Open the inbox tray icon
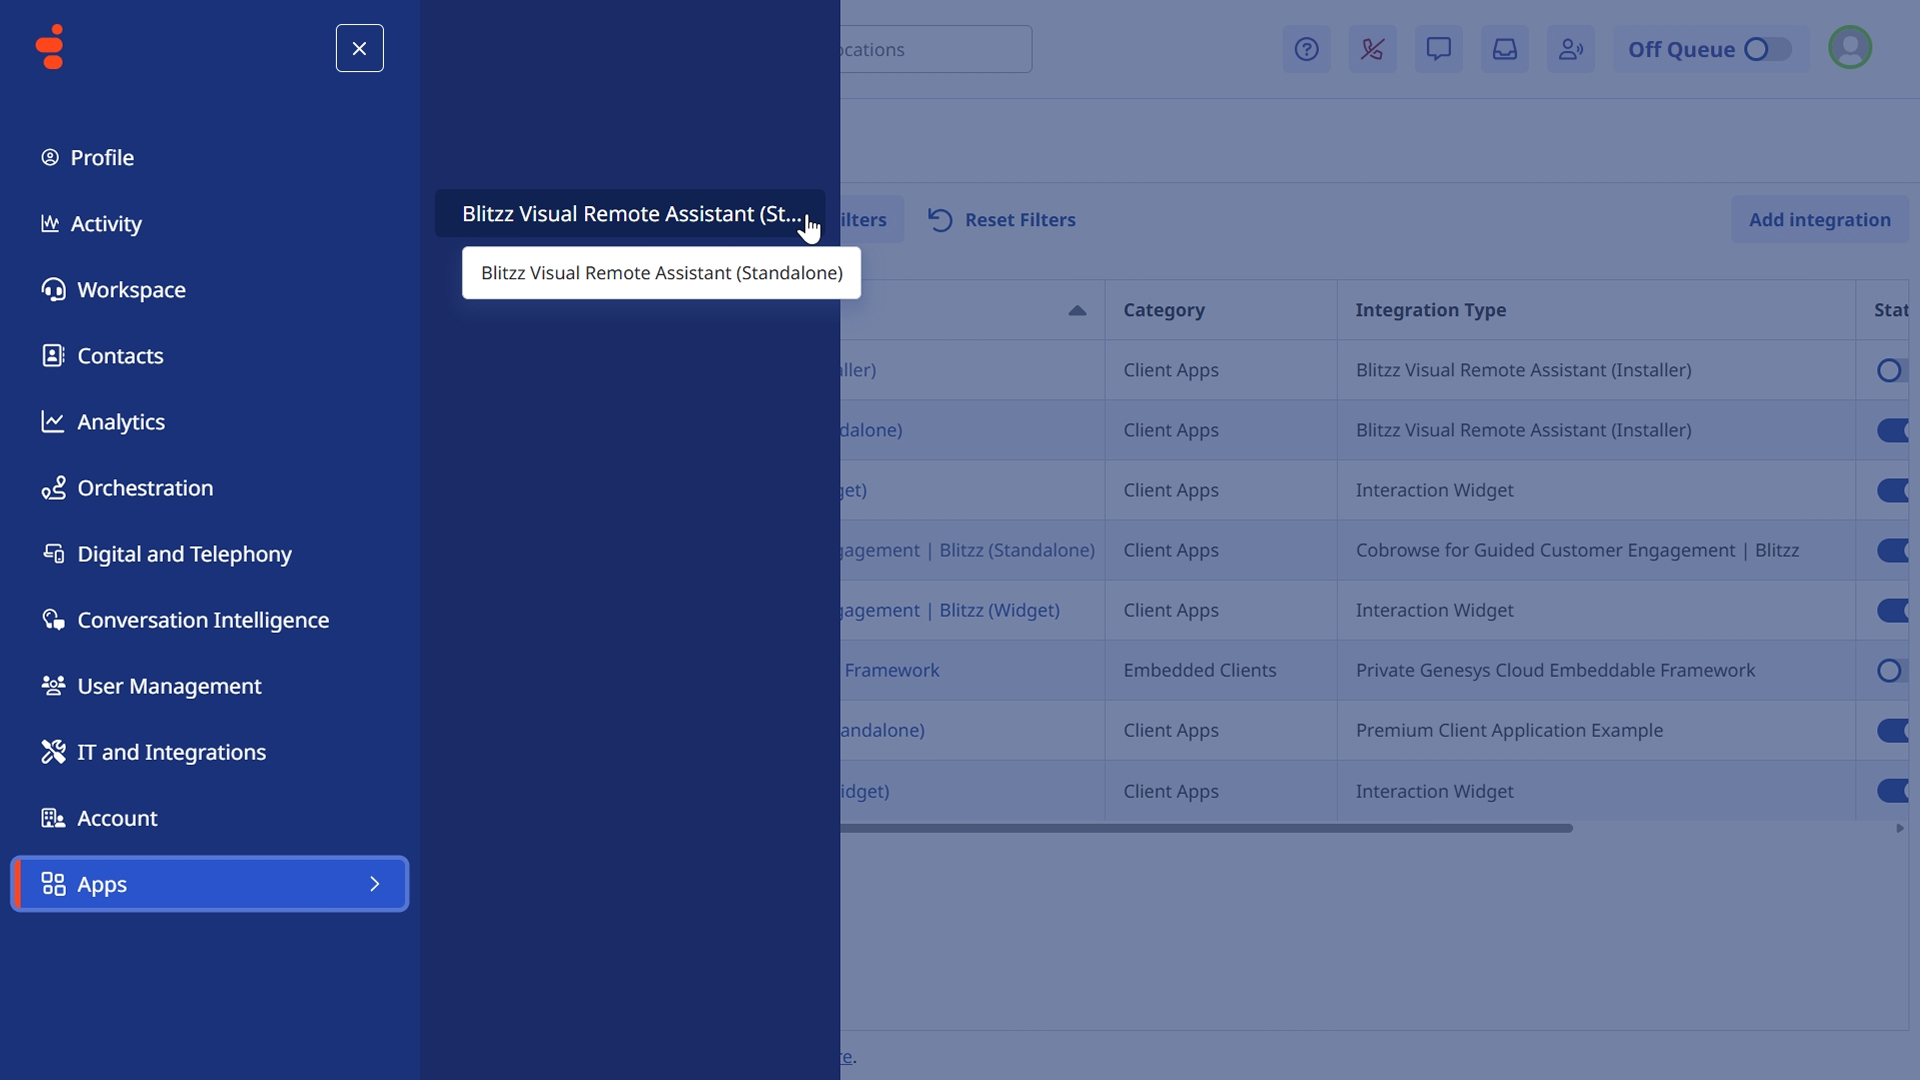Viewport: 1920px width, 1080px height. (x=1504, y=49)
